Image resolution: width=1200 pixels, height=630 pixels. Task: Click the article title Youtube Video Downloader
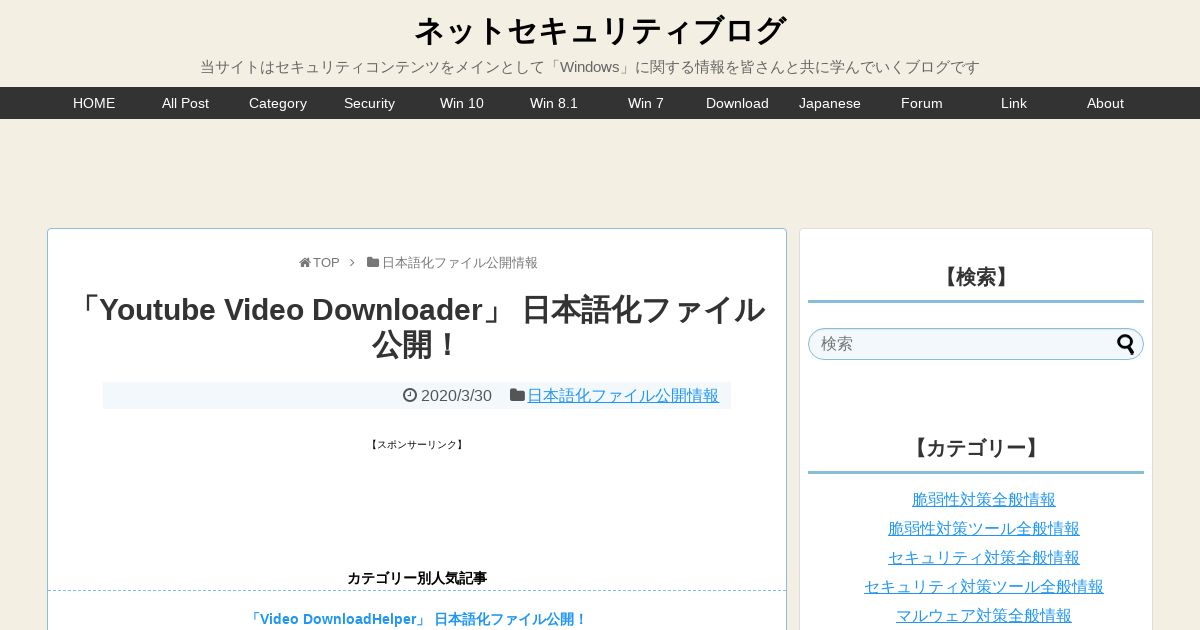click(x=417, y=327)
